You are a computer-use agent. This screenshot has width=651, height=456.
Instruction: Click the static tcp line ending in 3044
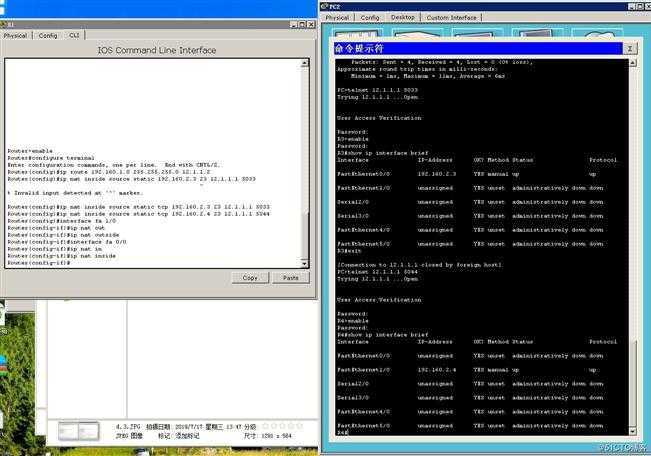139,214
